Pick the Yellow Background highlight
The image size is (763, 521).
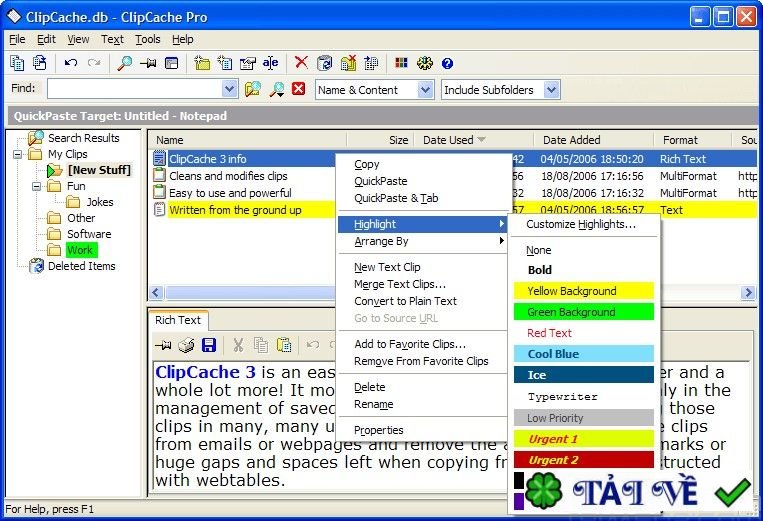pos(583,291)
